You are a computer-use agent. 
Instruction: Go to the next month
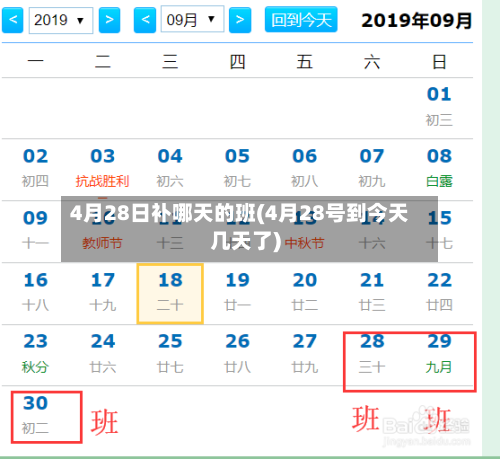240,20
